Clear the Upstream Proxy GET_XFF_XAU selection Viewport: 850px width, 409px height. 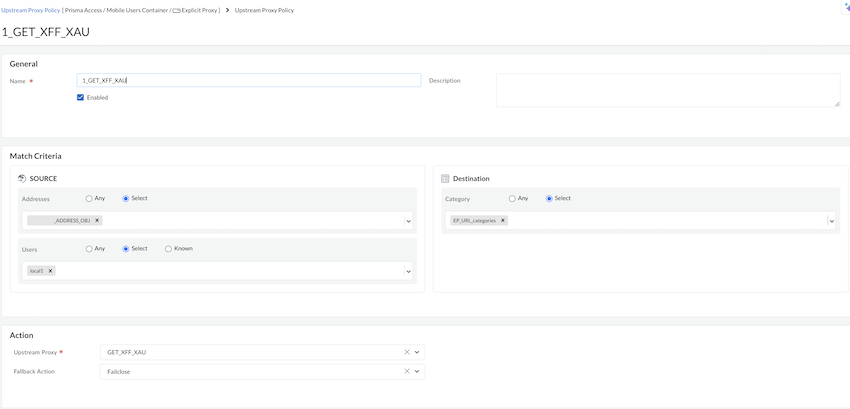407,352
